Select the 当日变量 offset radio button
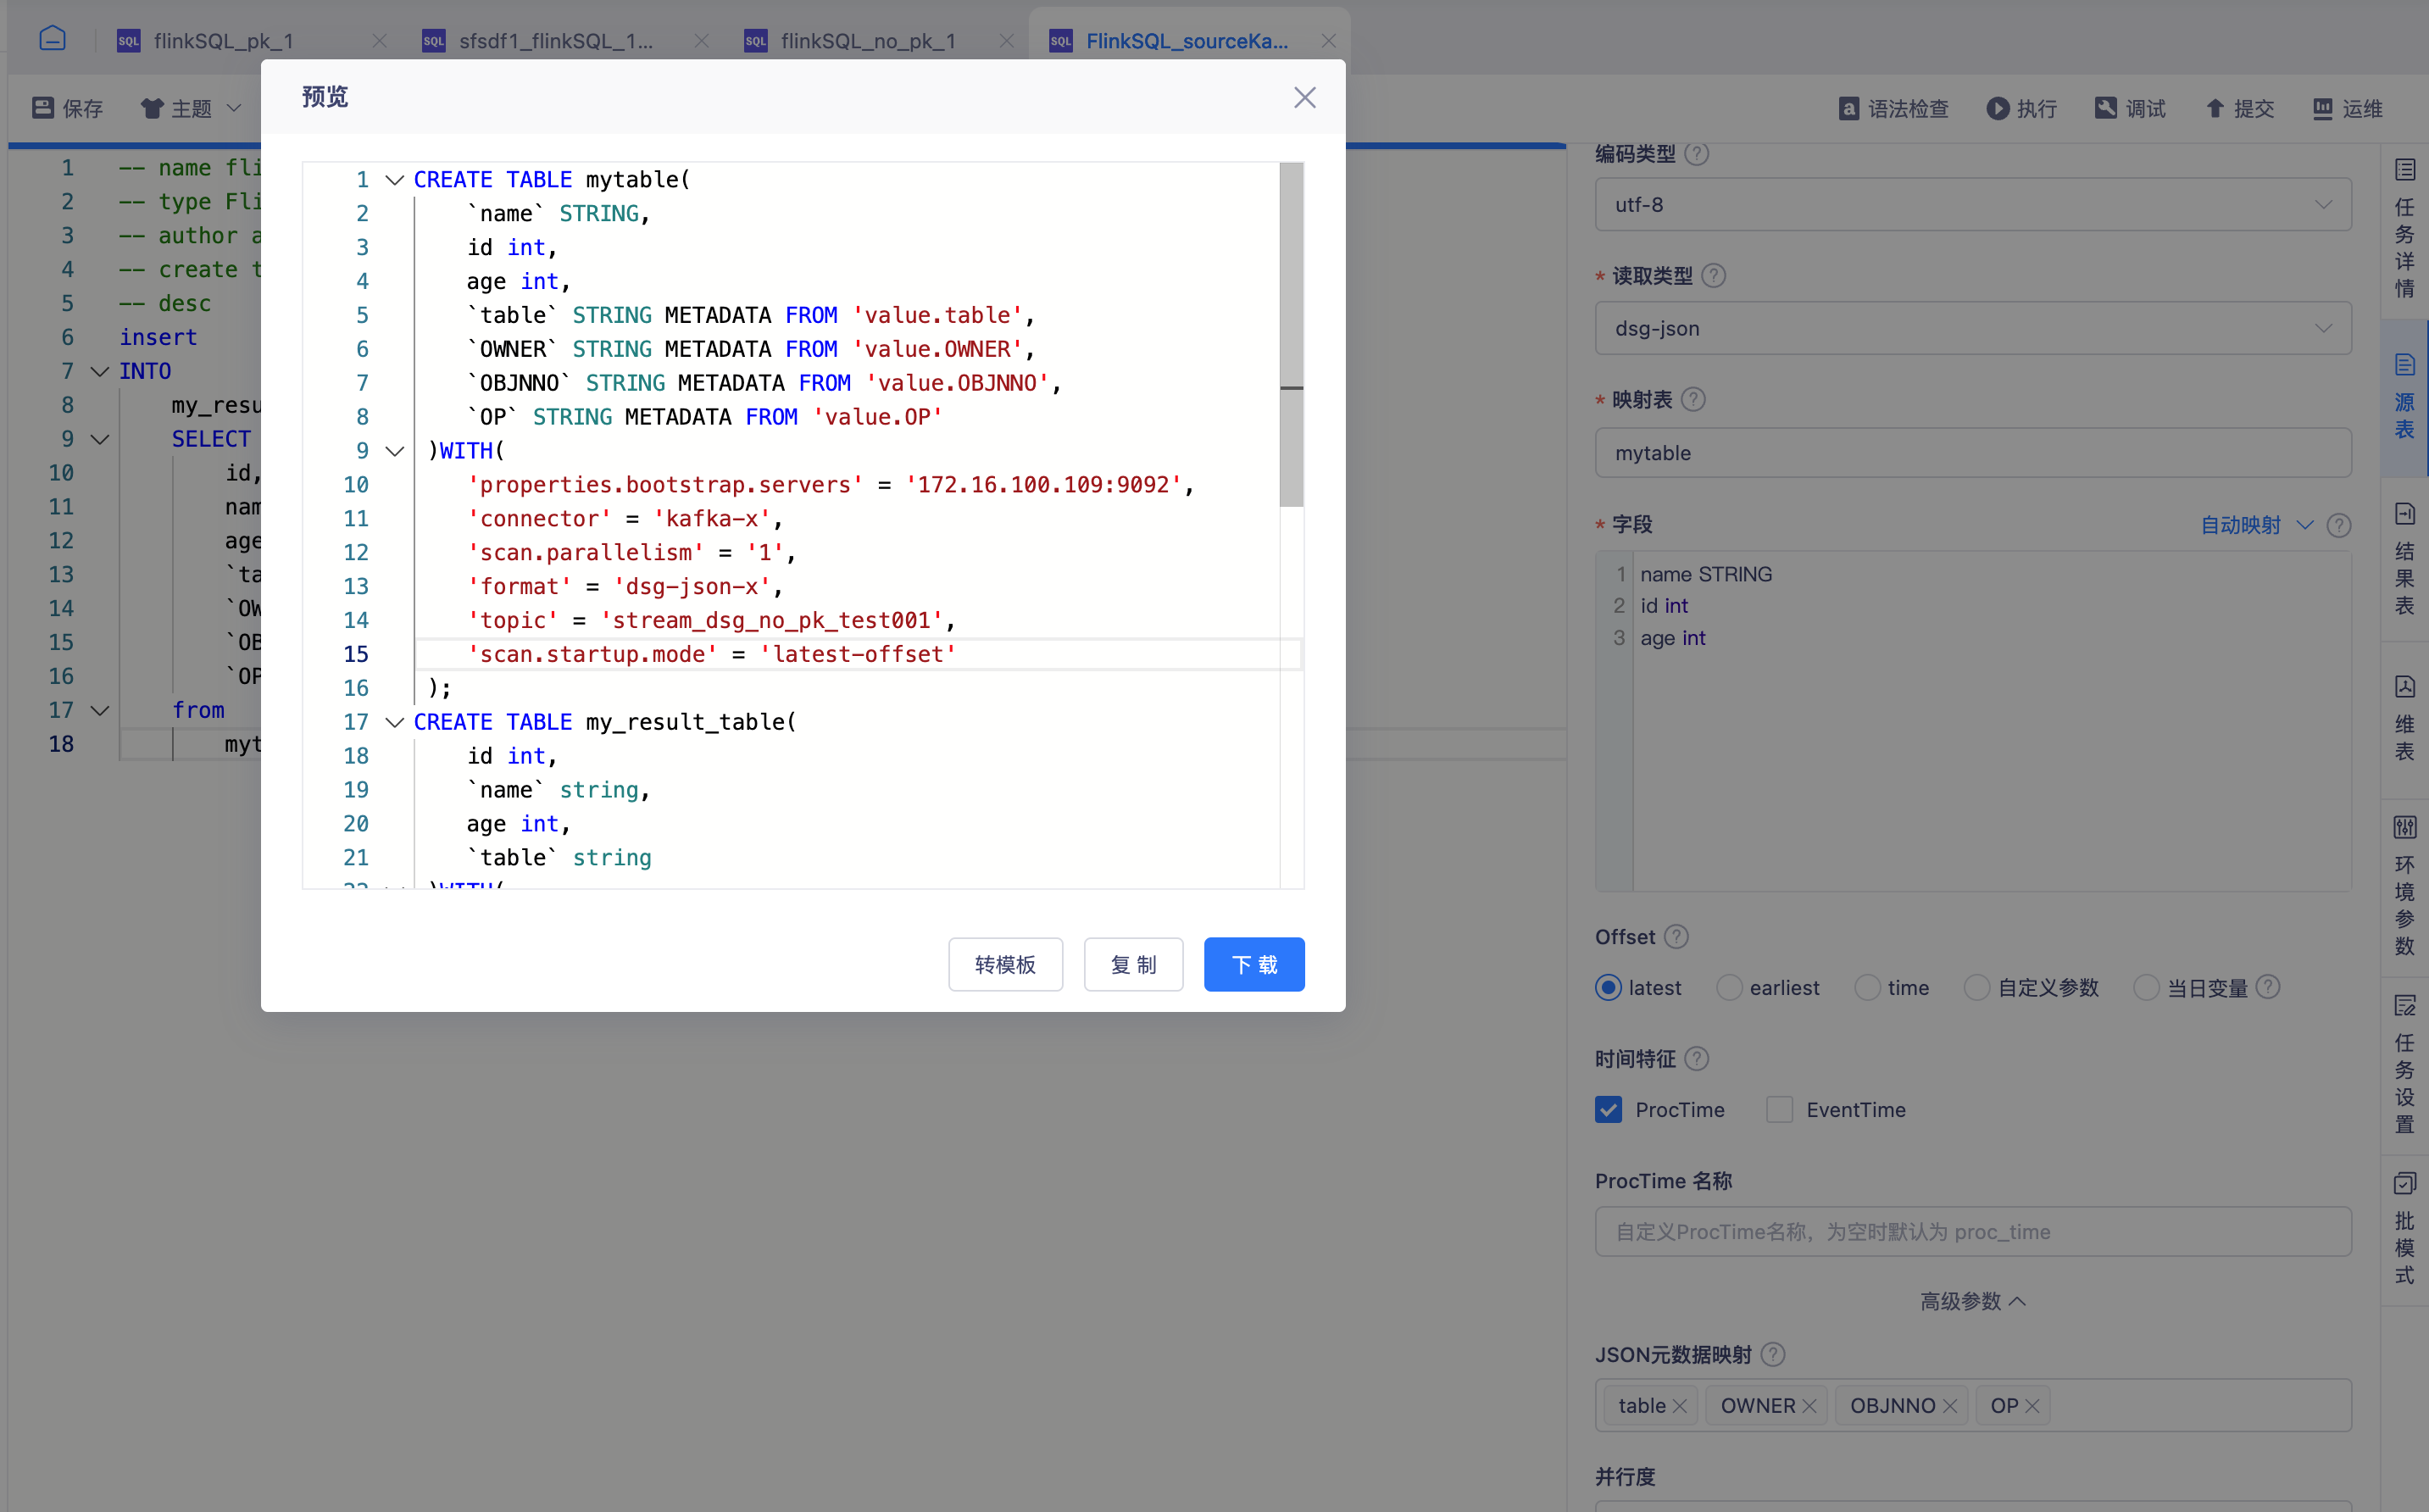2429x1512 pixels. pyautogui.click(x=2146, y=988)
